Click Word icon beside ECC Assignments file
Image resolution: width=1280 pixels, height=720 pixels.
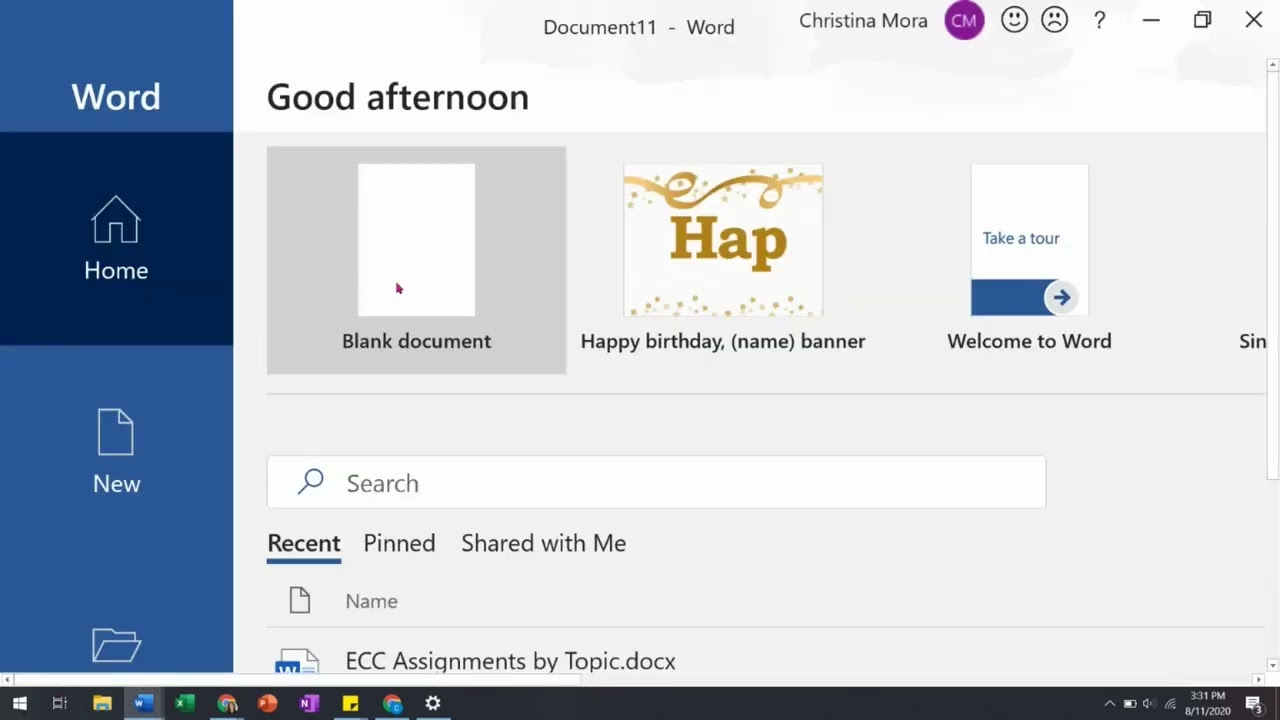297,662
